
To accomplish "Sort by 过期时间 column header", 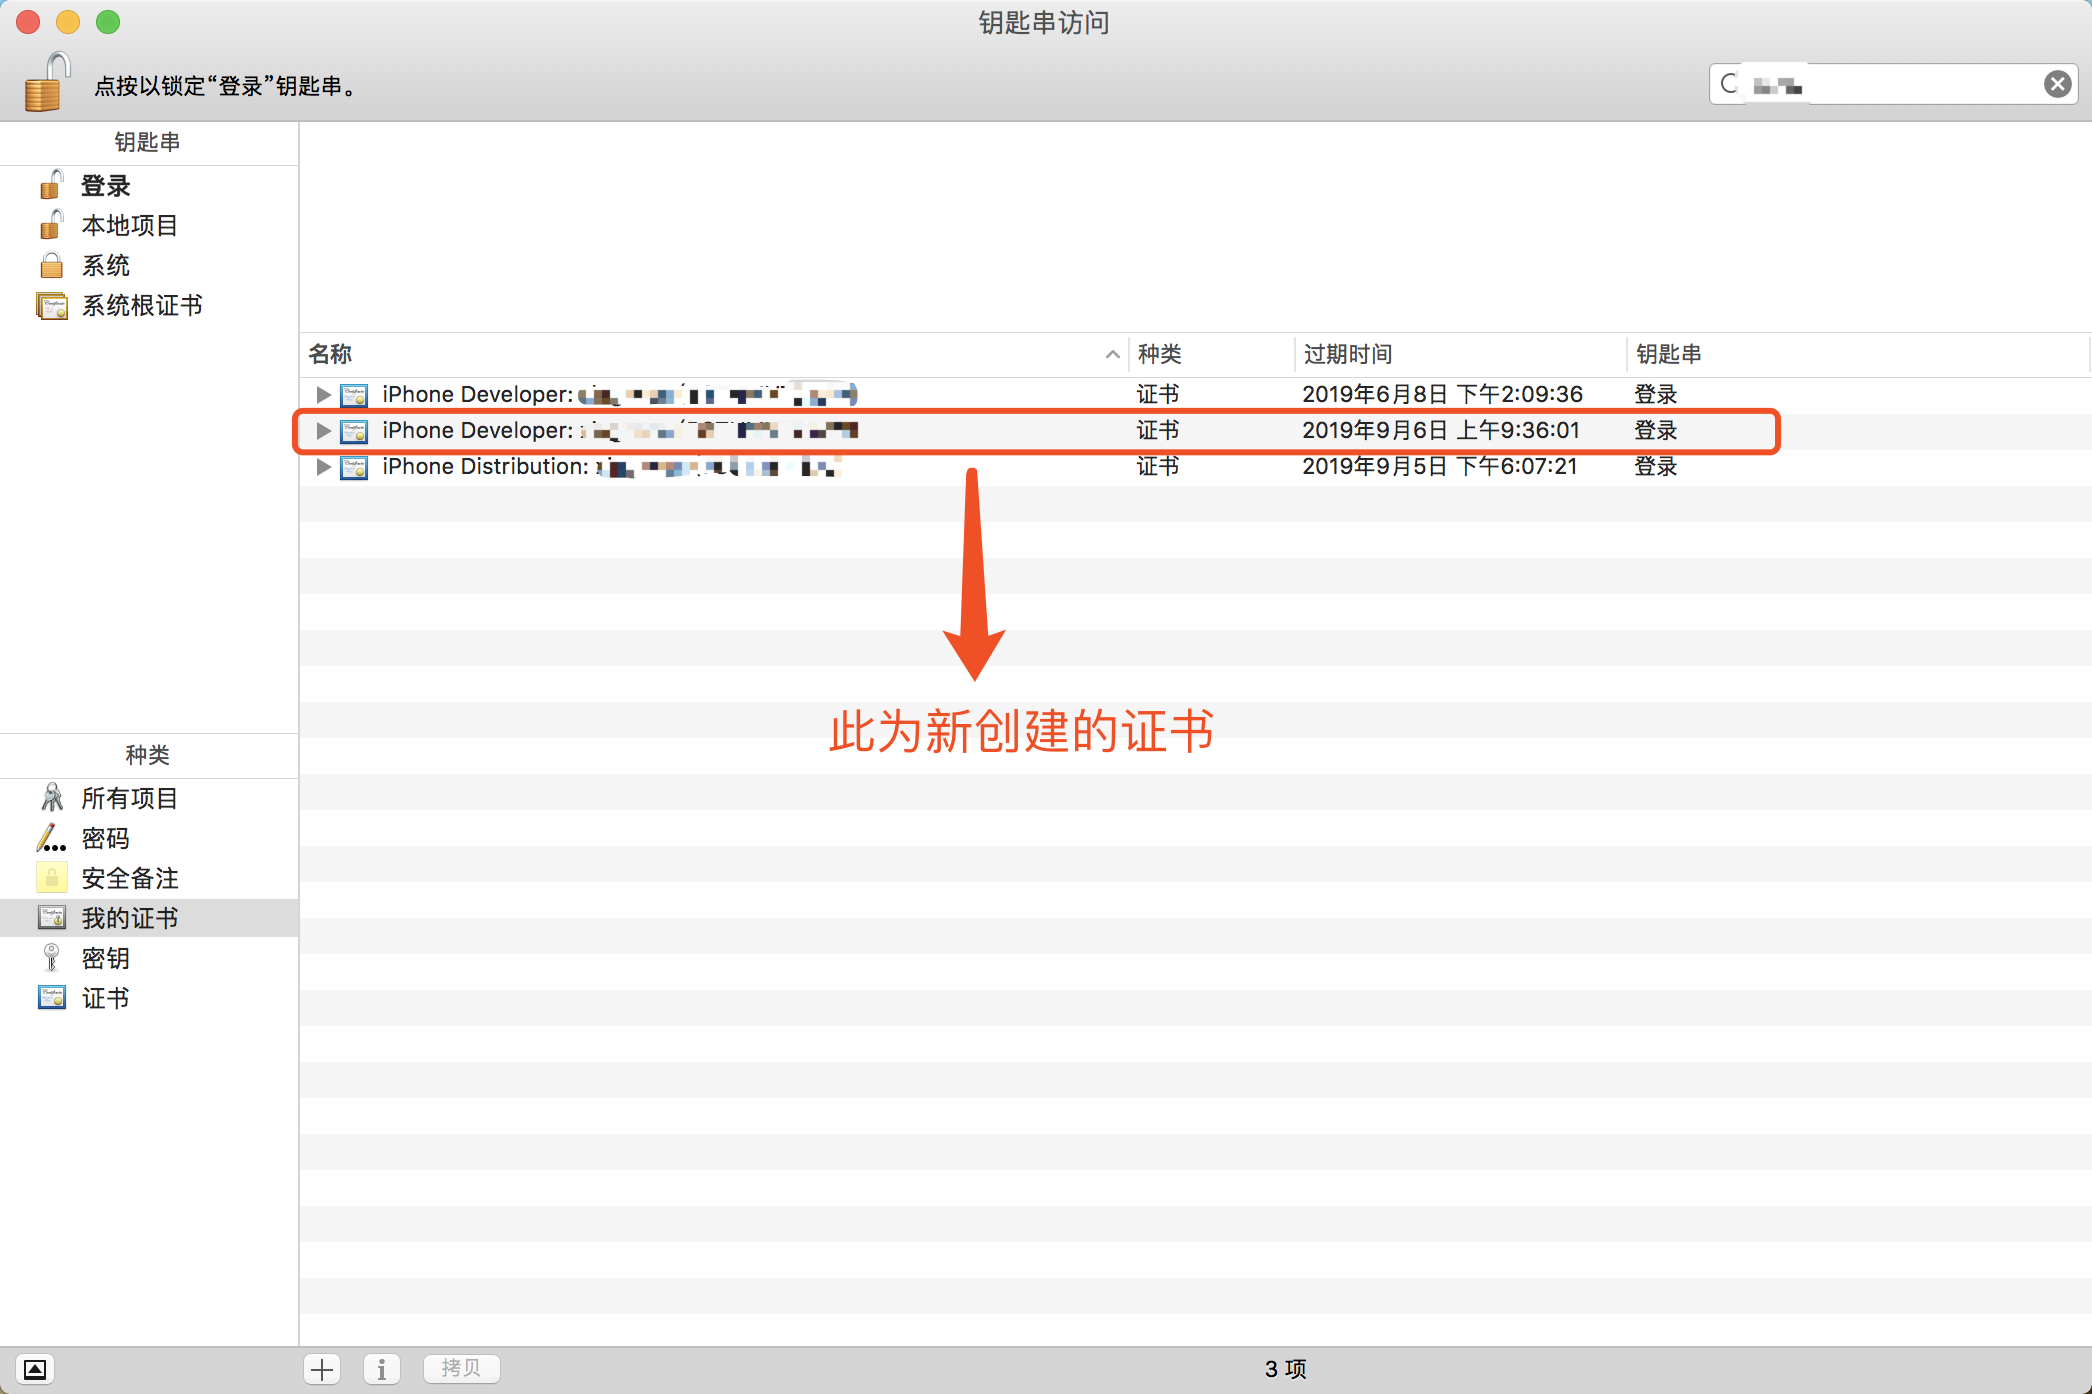I will [1348, 354].
